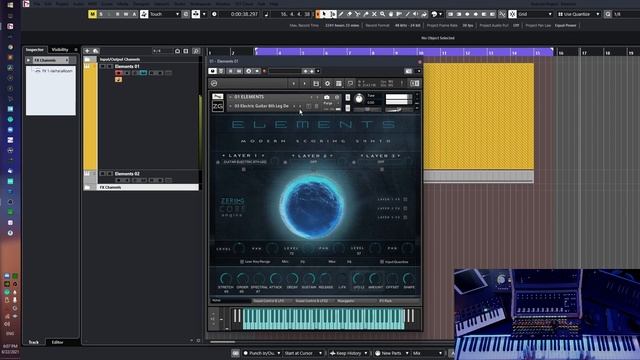Open the Start at Cursor dropdown
This screenshot has width=640, height=360.
pyautogui.click(x=303, y=353)
